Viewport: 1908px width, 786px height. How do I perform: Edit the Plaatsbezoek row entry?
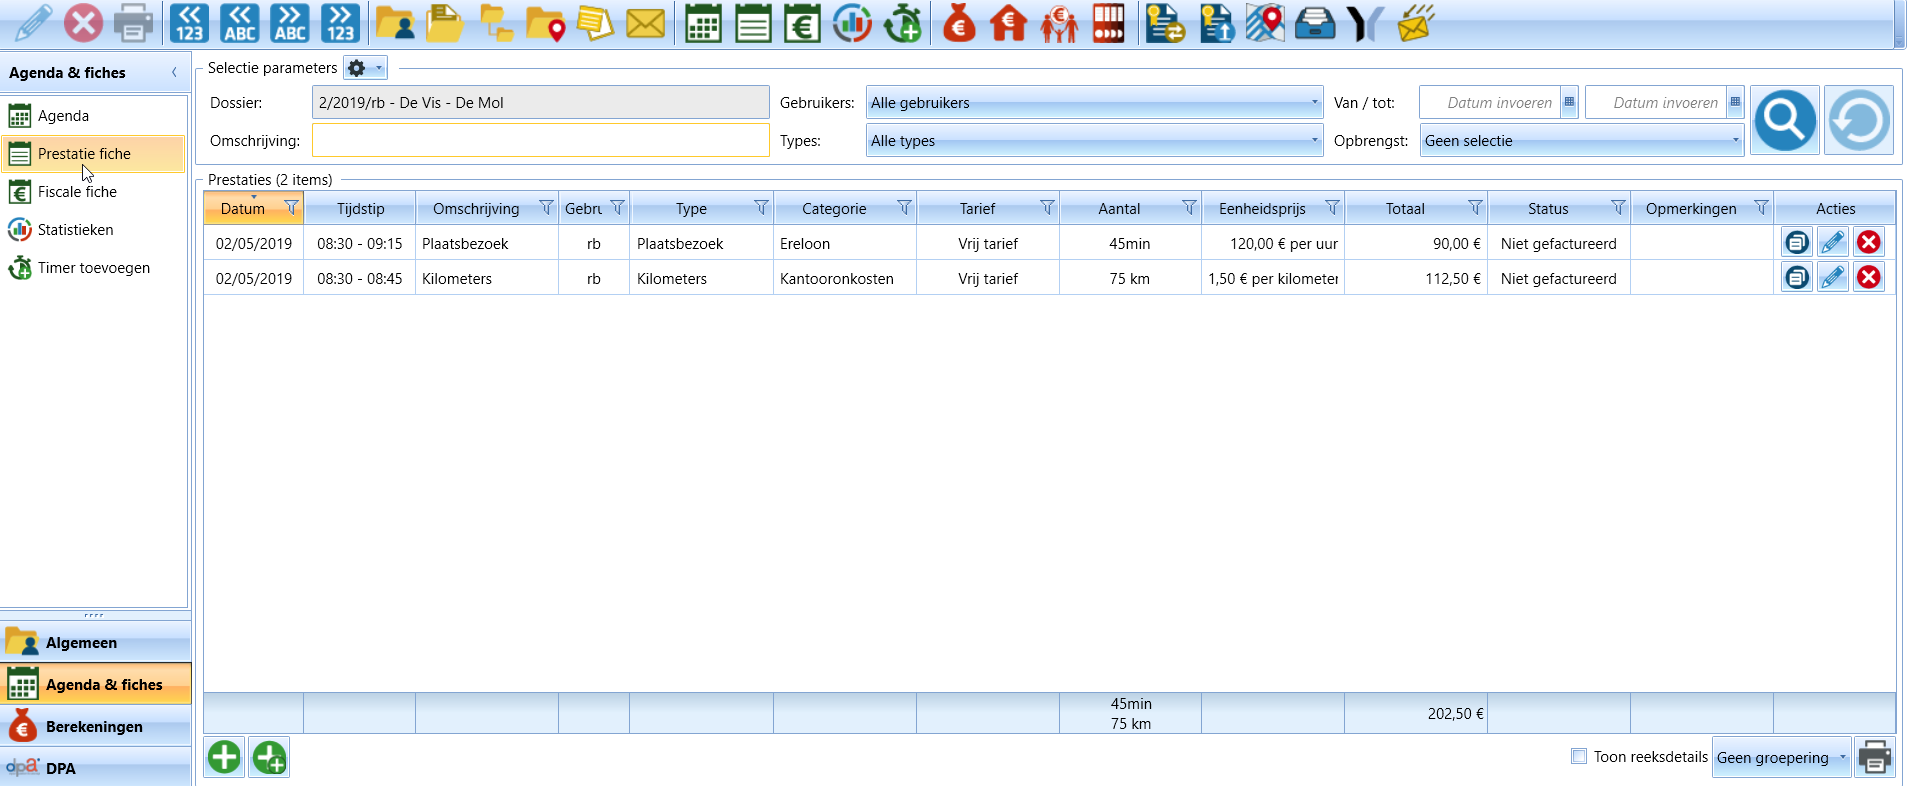[x=1833, y=242]
